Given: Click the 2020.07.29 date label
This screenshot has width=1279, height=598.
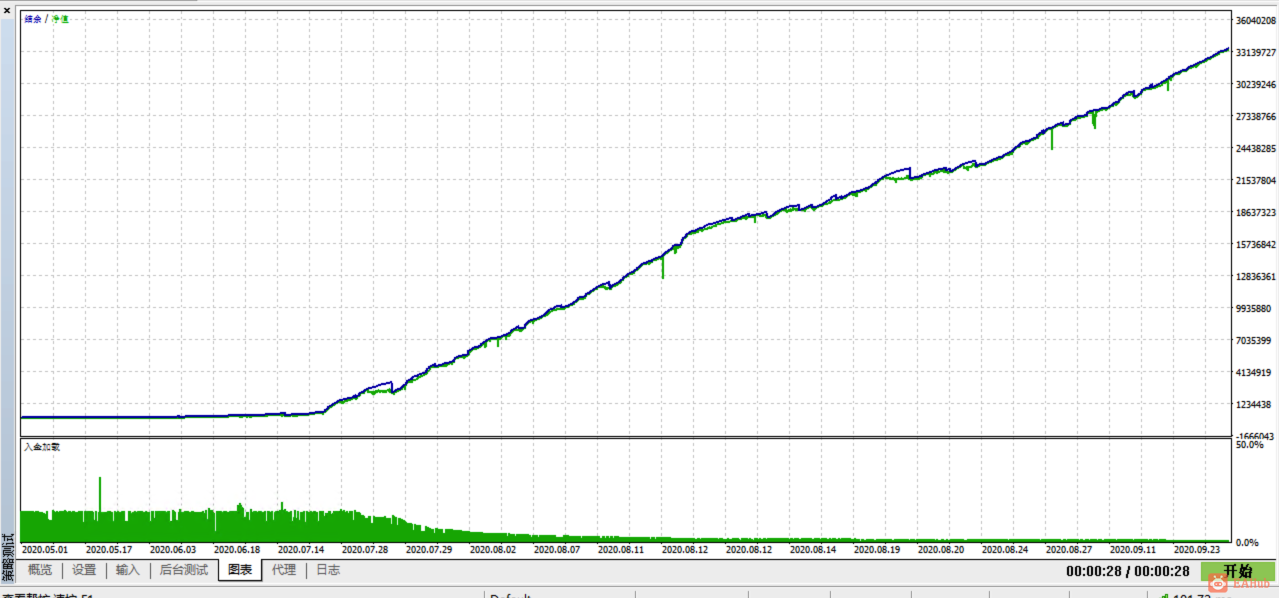Looking at the screenshot, I should point(429,548).
